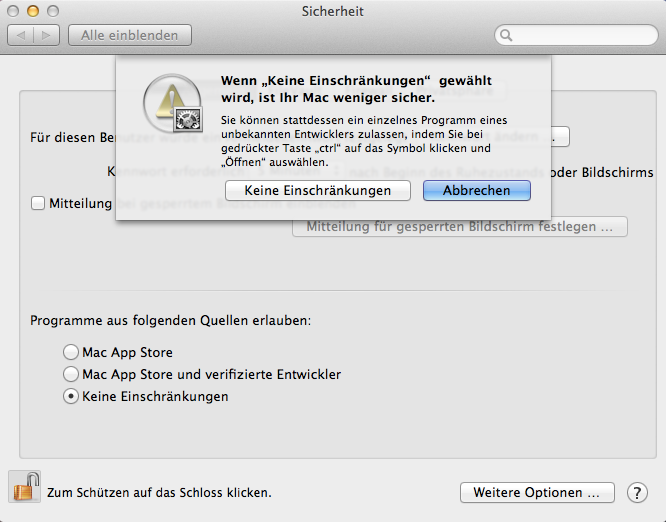Click the magnifier icon in search field
This screenshot has width=666, height=522.
[506, 35]
